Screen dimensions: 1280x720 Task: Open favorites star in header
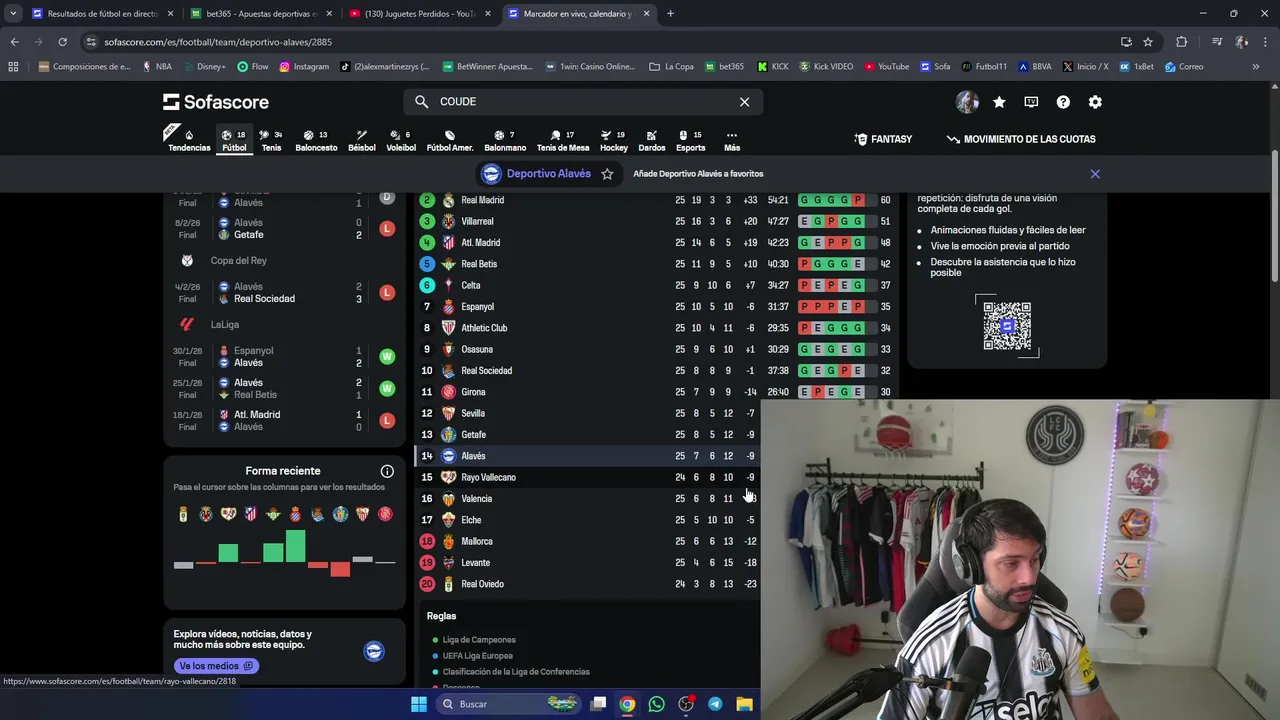click(999, 102)
